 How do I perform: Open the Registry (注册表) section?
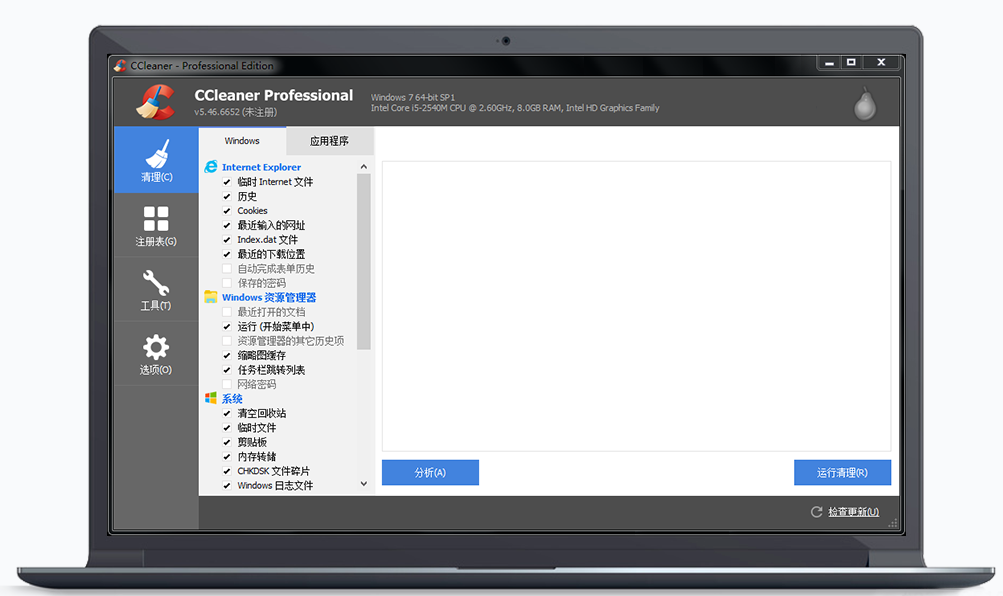click(x=156, y=225)
